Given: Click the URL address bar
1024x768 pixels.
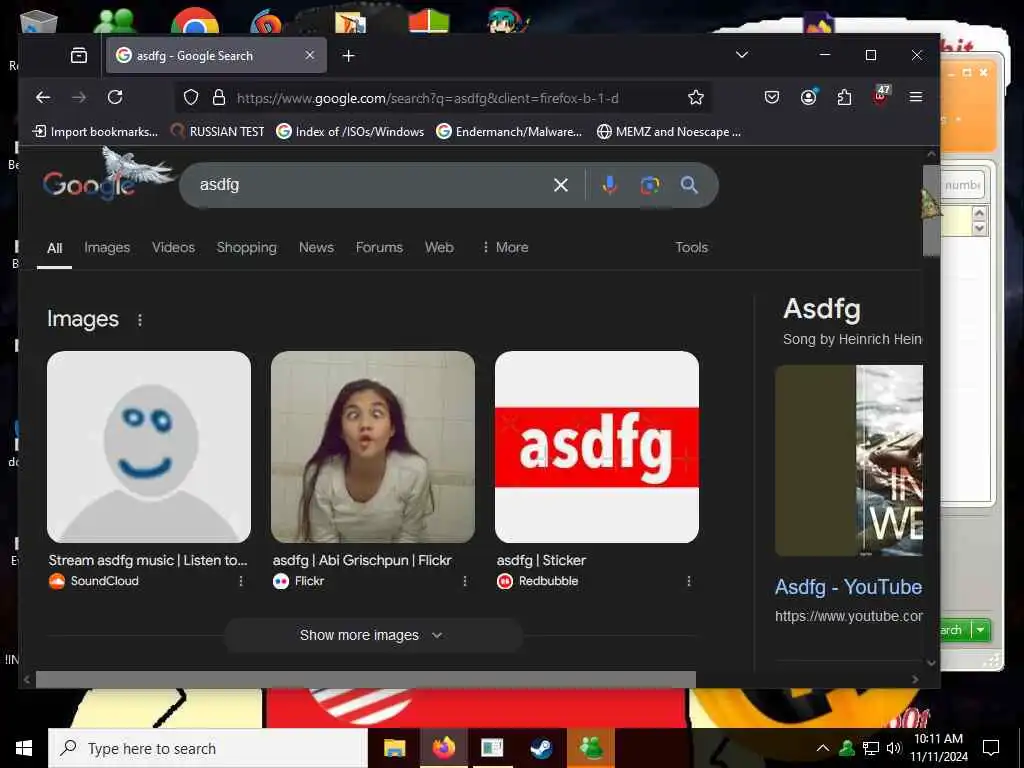Looking at the screenshot, I should (x=428, y=98).
